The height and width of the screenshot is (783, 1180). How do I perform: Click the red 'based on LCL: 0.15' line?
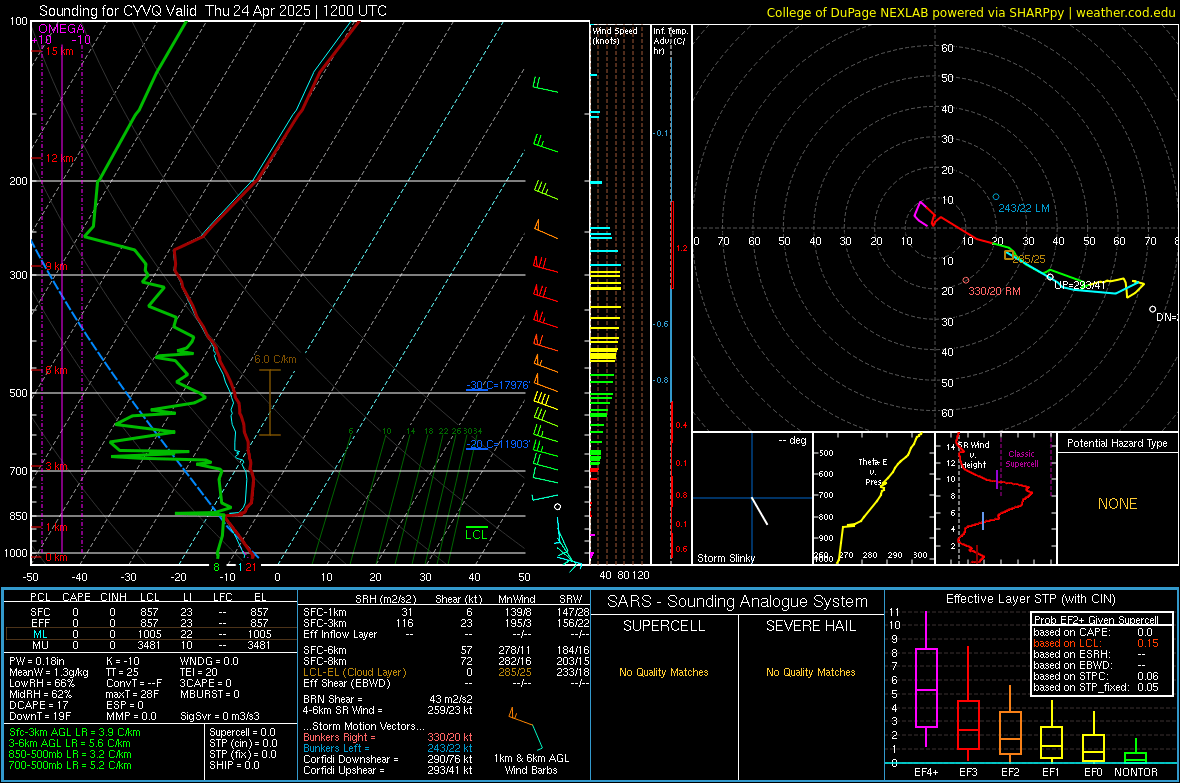(1096, 643)
